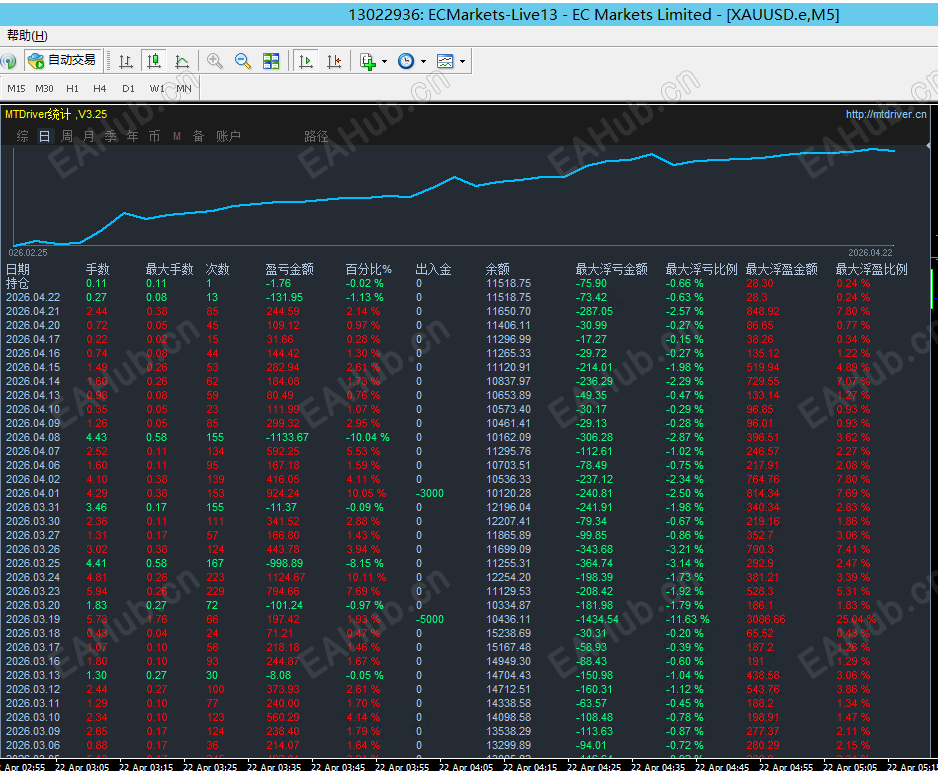This screenshot has height=771, width=938.
Task: Select the line chart icon
Action: point(182,61)
